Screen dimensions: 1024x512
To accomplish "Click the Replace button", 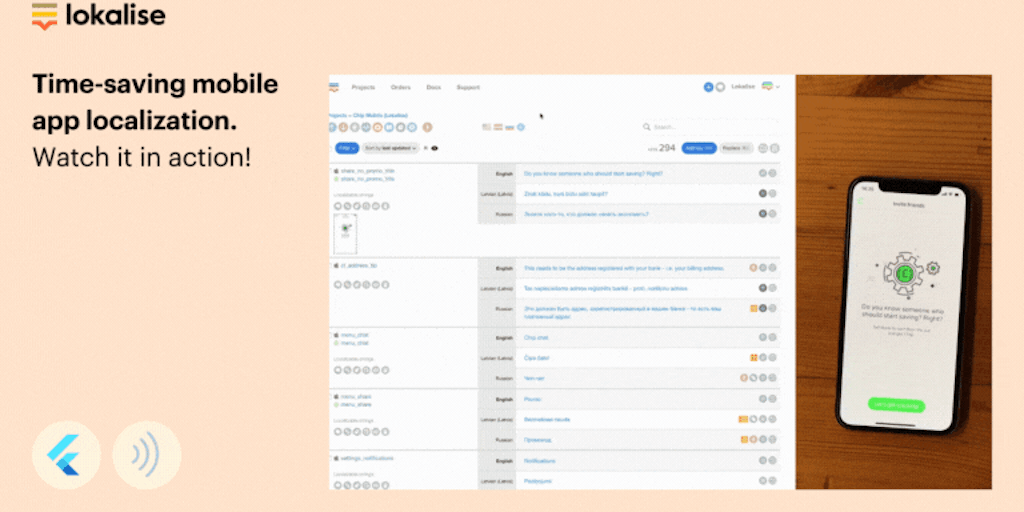I will tap(737, 148).
